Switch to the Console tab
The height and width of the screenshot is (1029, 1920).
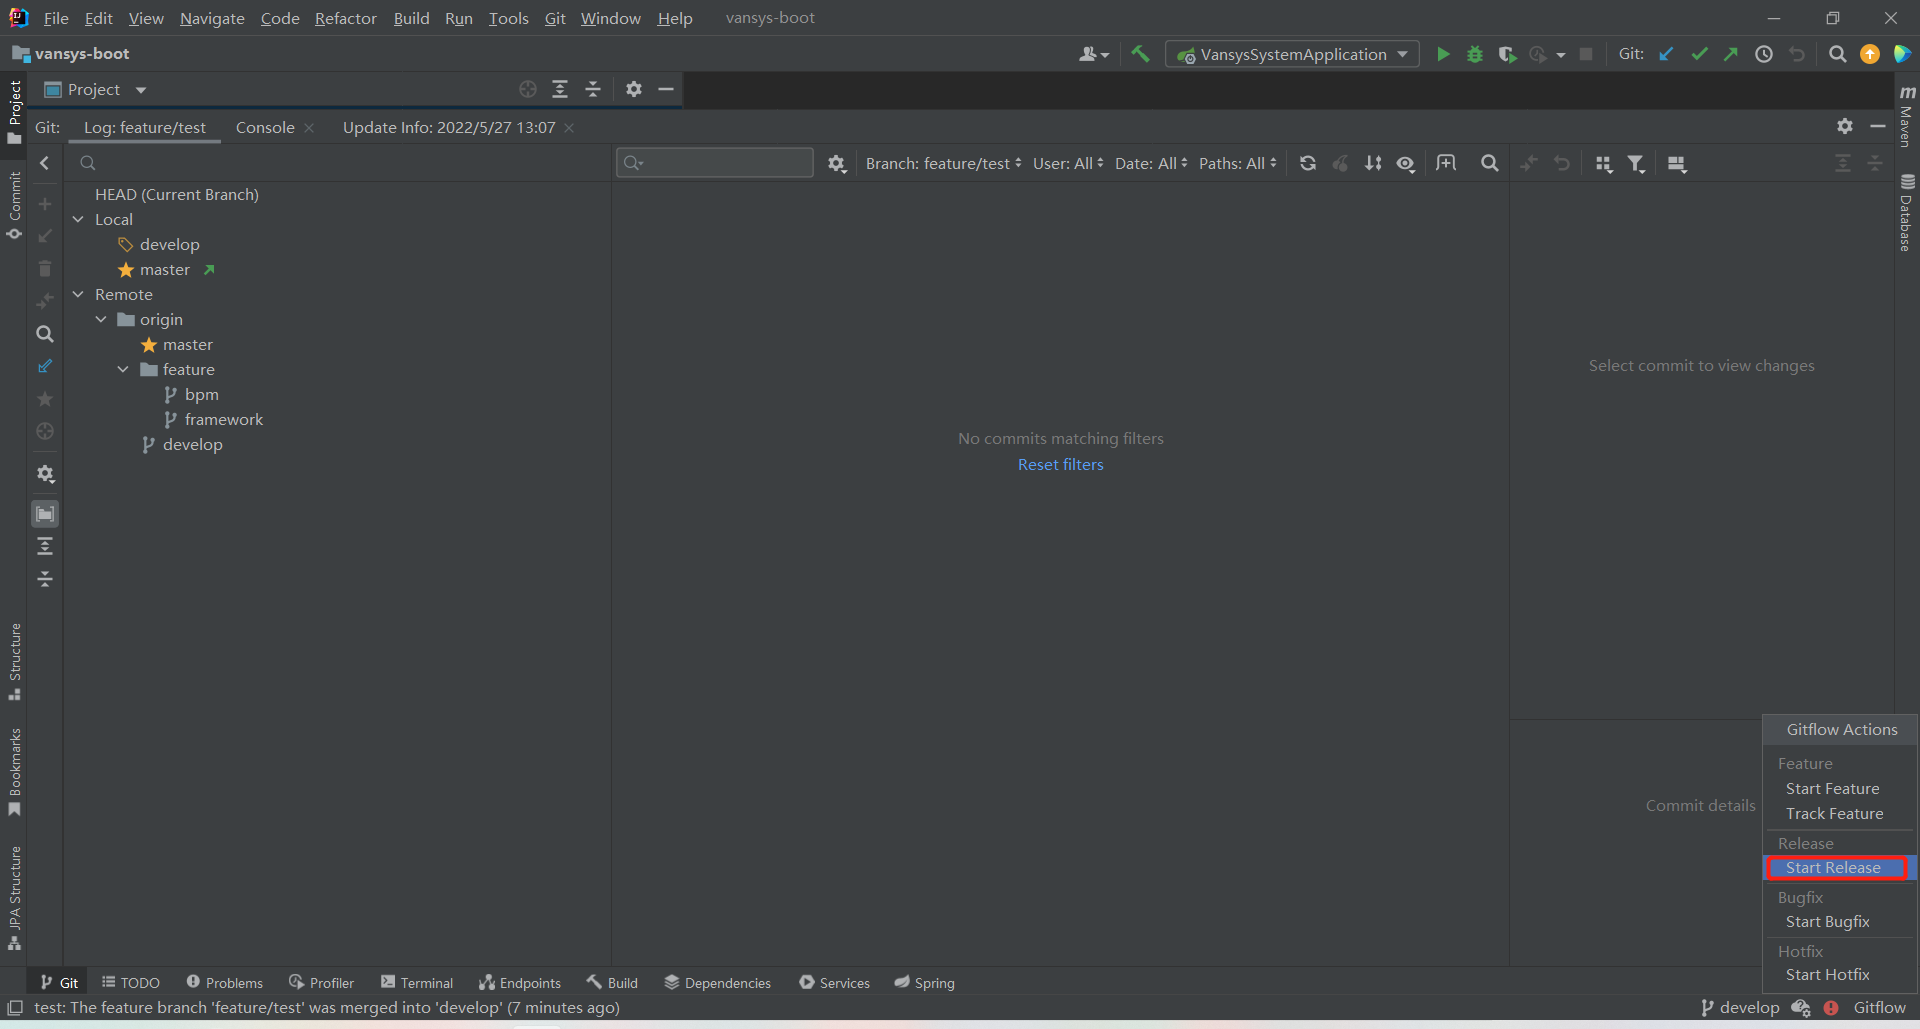(x=265, y=127)
